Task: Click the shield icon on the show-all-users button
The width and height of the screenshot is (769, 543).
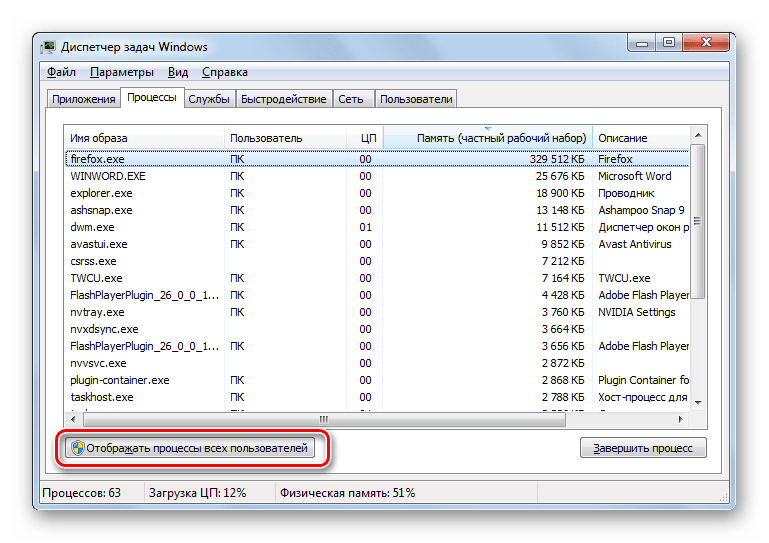Action: [77, 448]
